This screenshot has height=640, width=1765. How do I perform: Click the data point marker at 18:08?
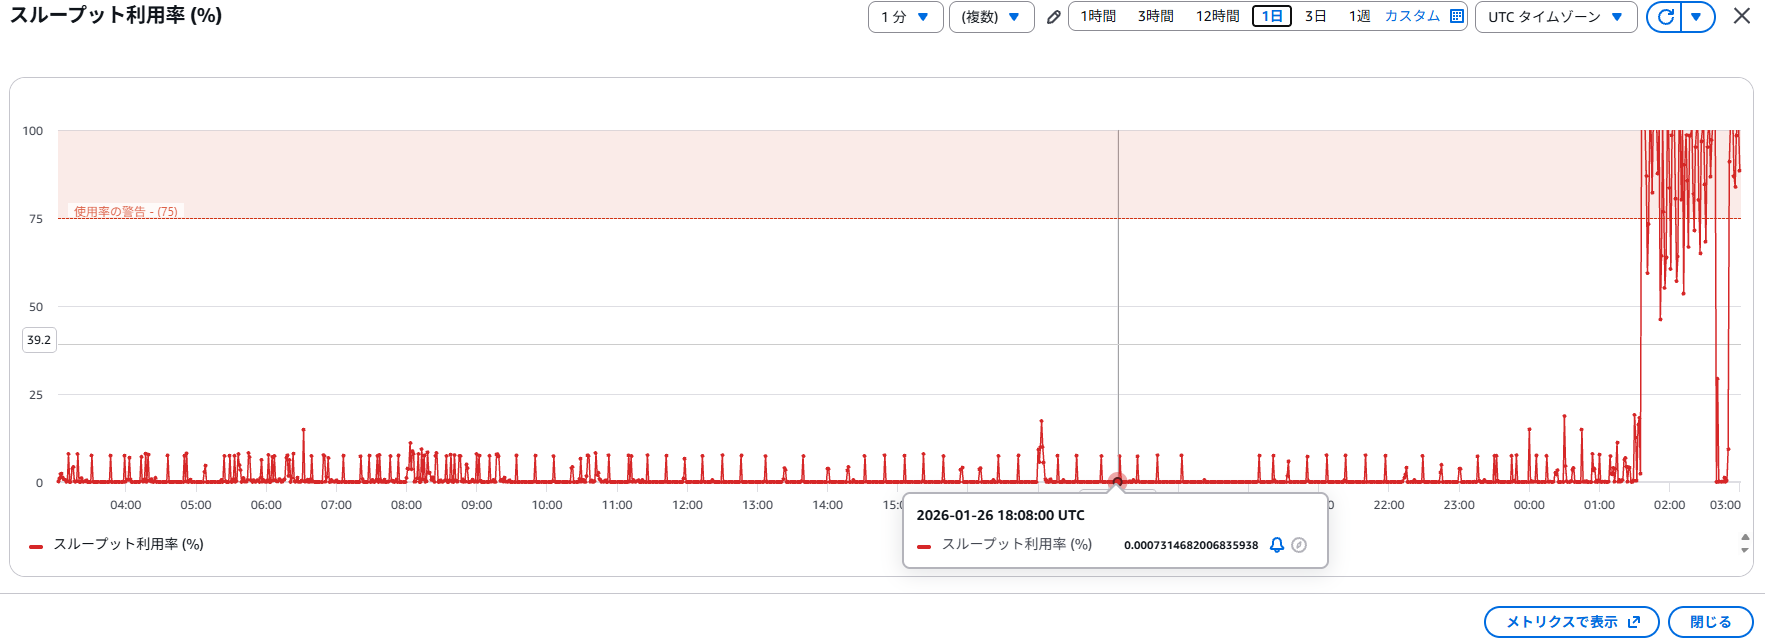1118,482
